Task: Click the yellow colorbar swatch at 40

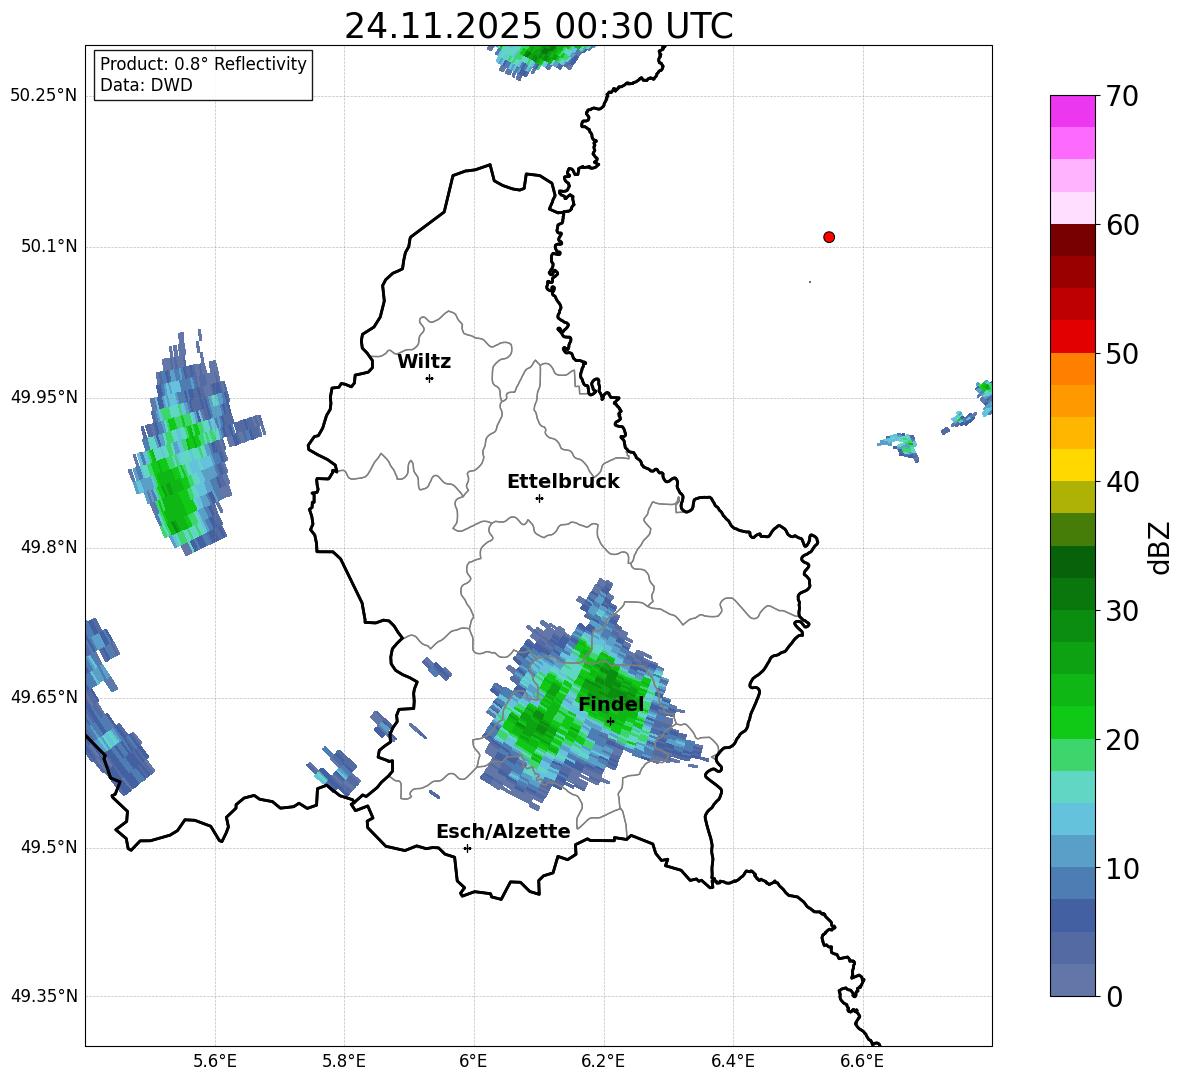Action: click(x=1072, y=465)
